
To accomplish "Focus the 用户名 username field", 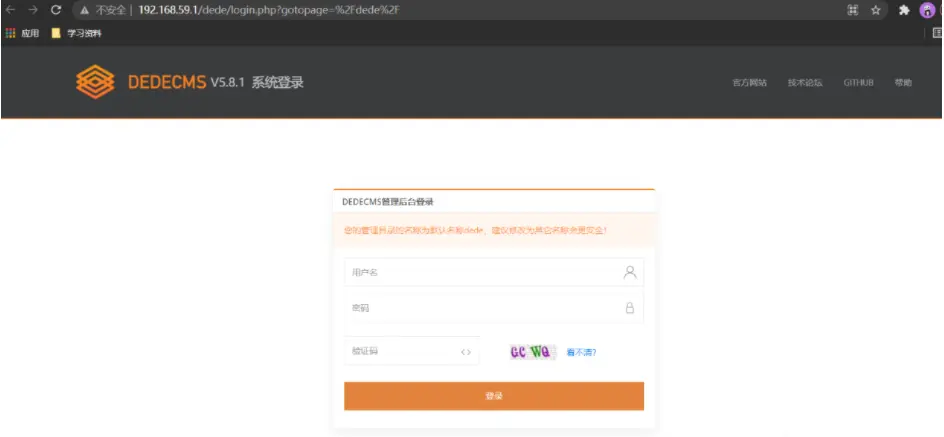I will [494, 272].
